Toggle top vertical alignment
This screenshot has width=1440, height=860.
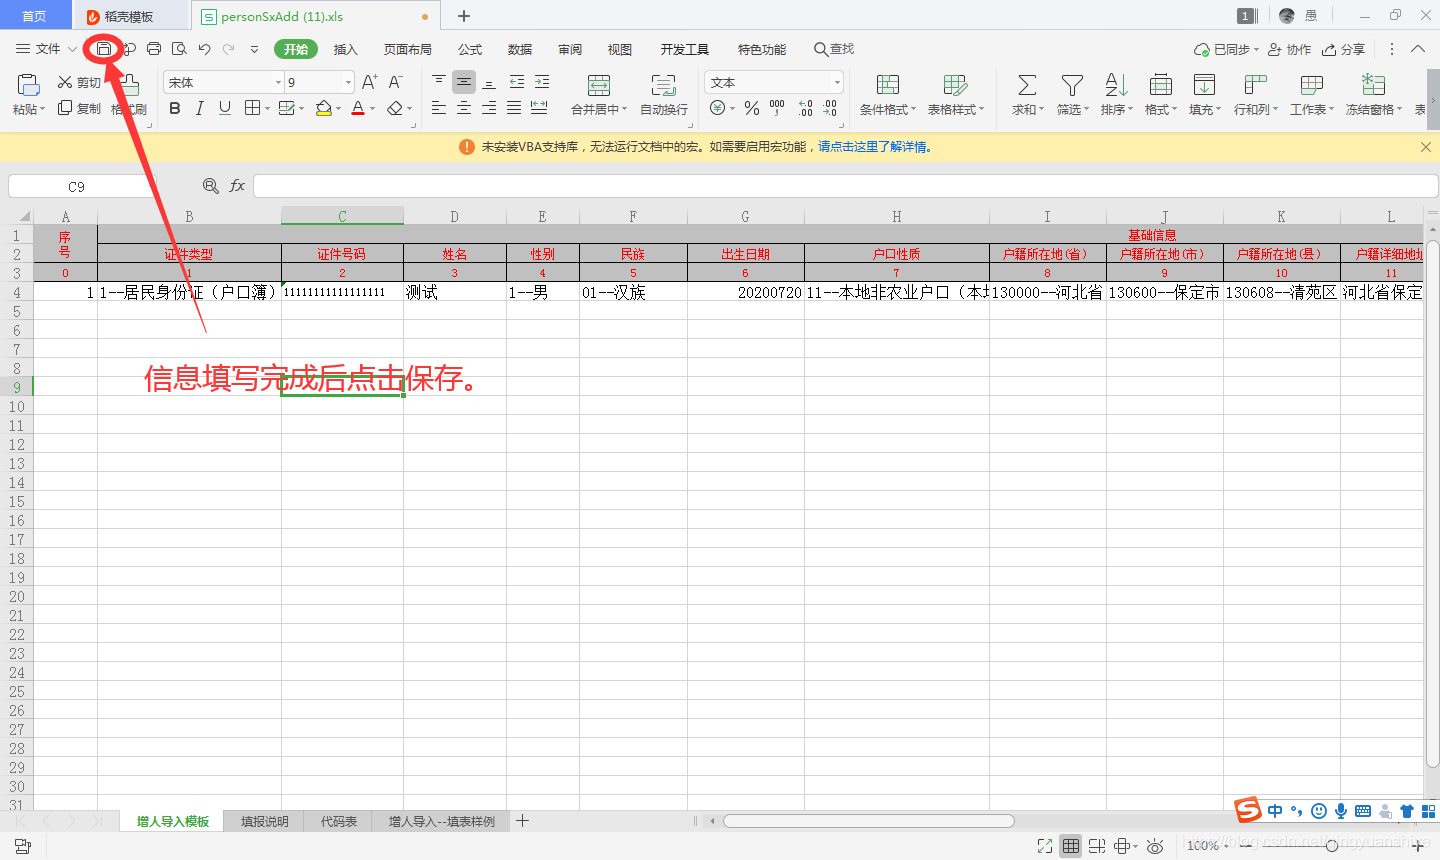click(439, 82)
